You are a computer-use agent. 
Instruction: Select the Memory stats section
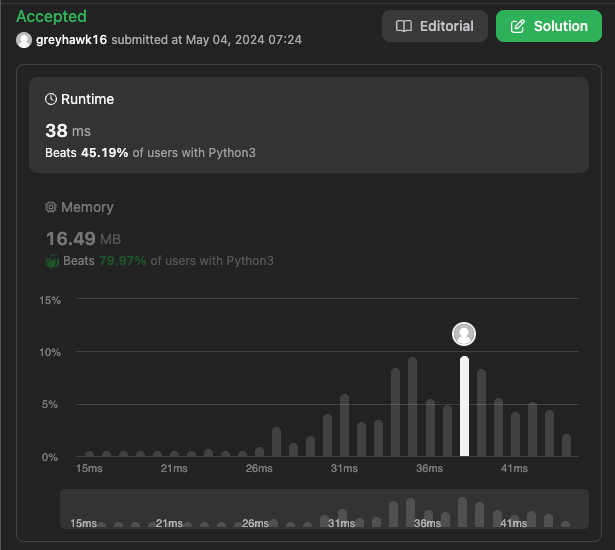[x=309, y=234]
